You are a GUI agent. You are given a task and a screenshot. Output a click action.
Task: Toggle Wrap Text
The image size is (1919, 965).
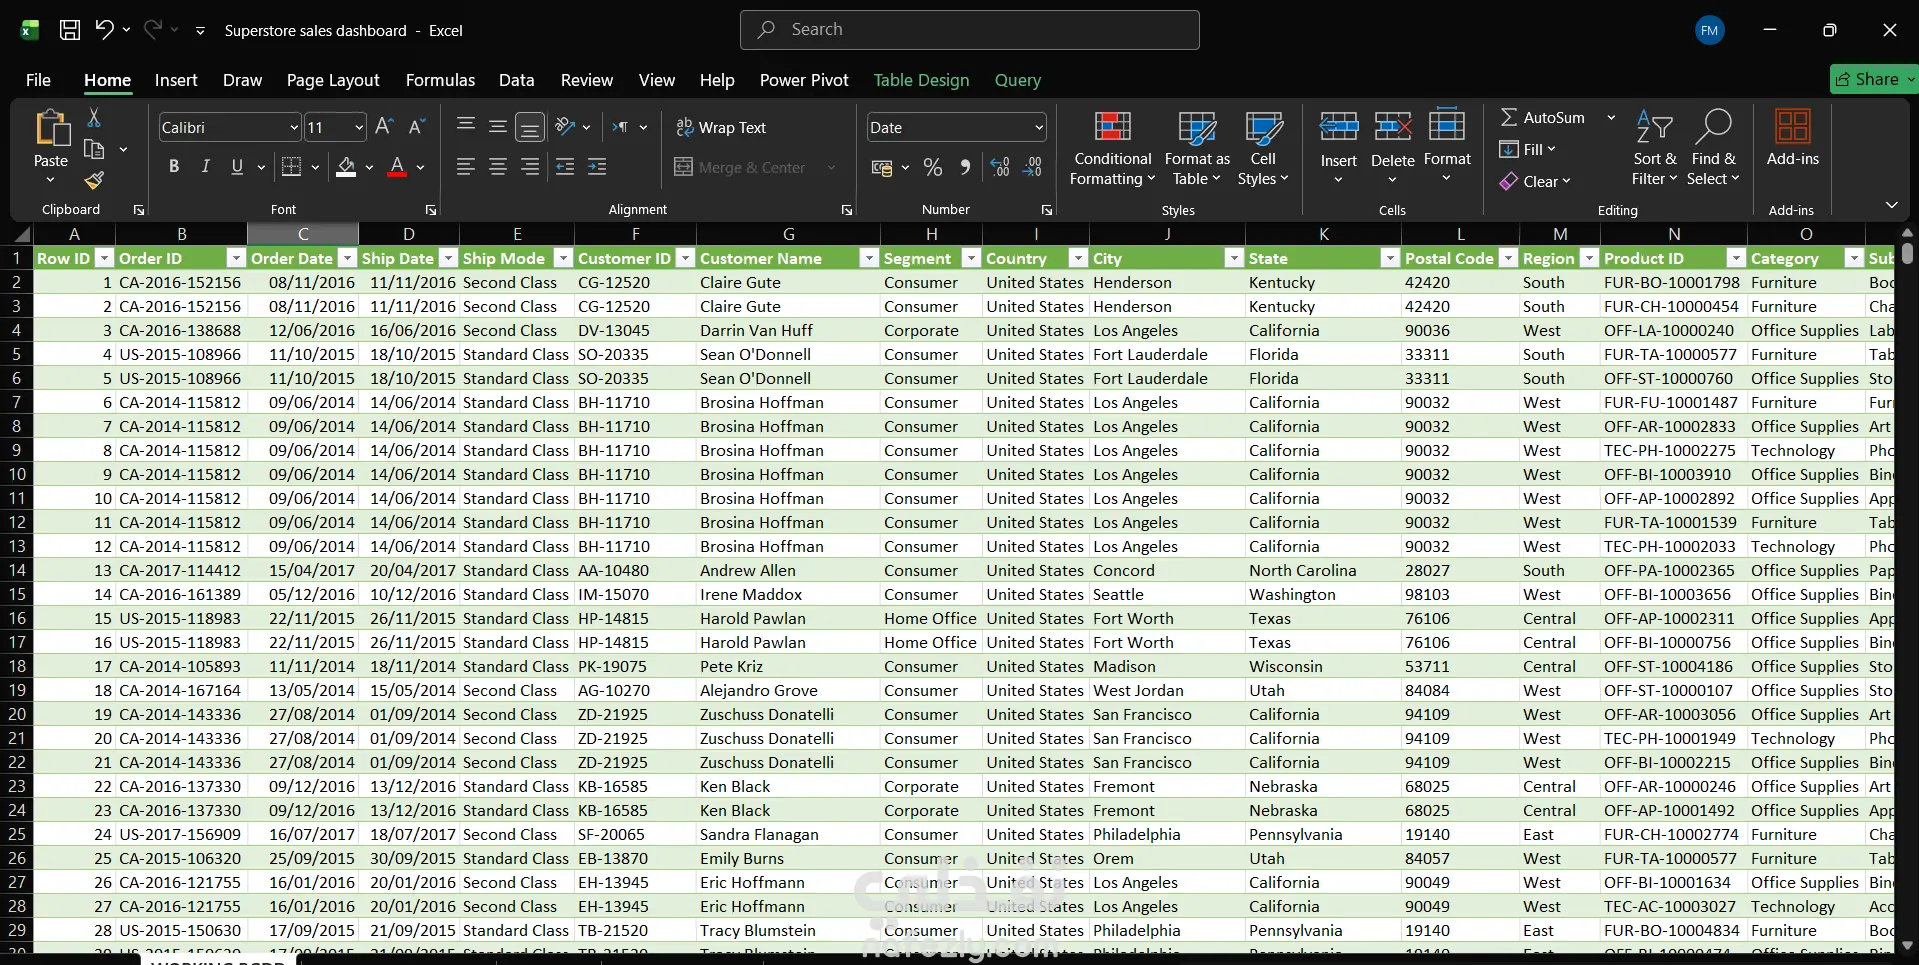coord(721,127)
